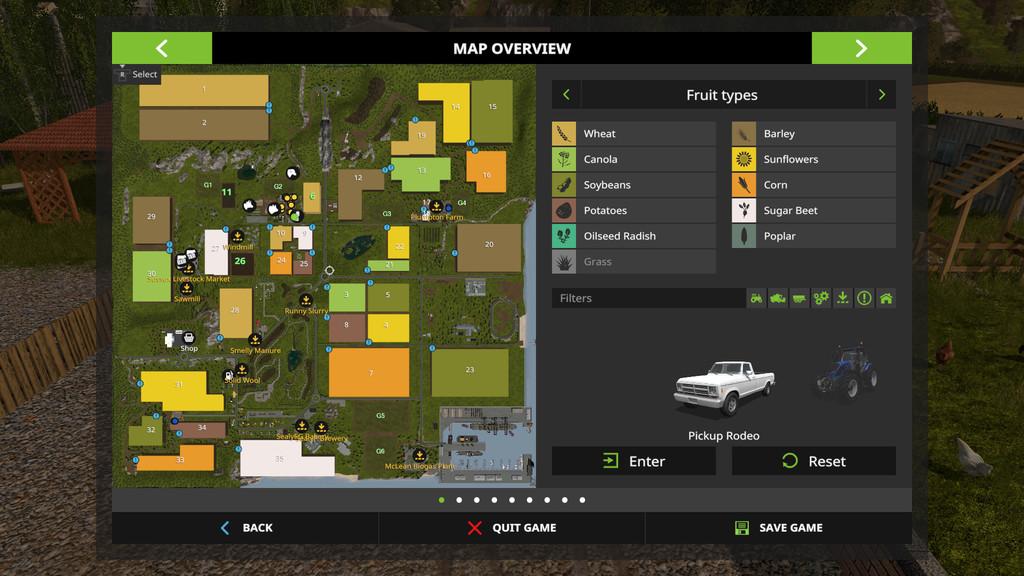Image resolution: width=1024 pixels, height=576 pixels.
Task: Go to previous menu page with left arrow
Action: [x=162, y=48]
